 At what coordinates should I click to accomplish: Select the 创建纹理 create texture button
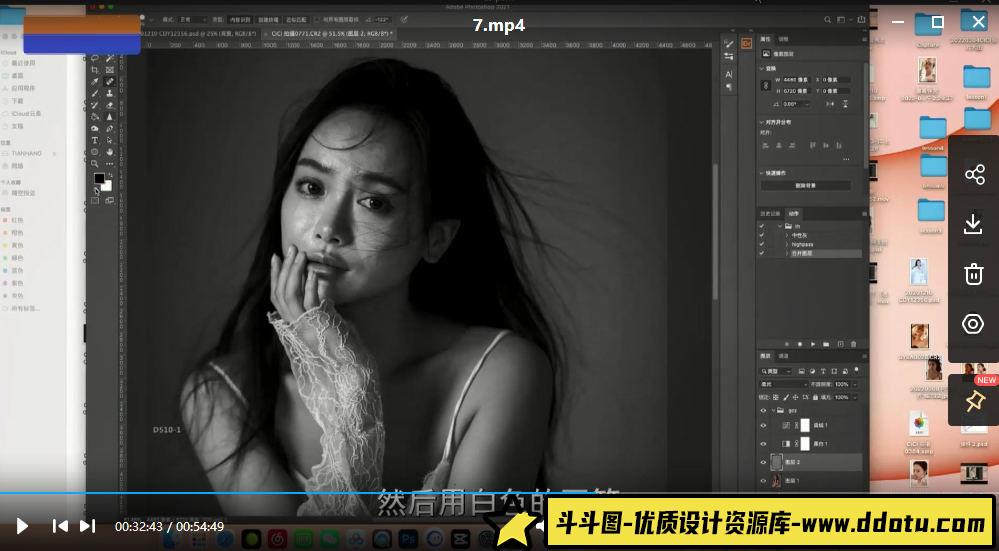[x=268, y=20]
